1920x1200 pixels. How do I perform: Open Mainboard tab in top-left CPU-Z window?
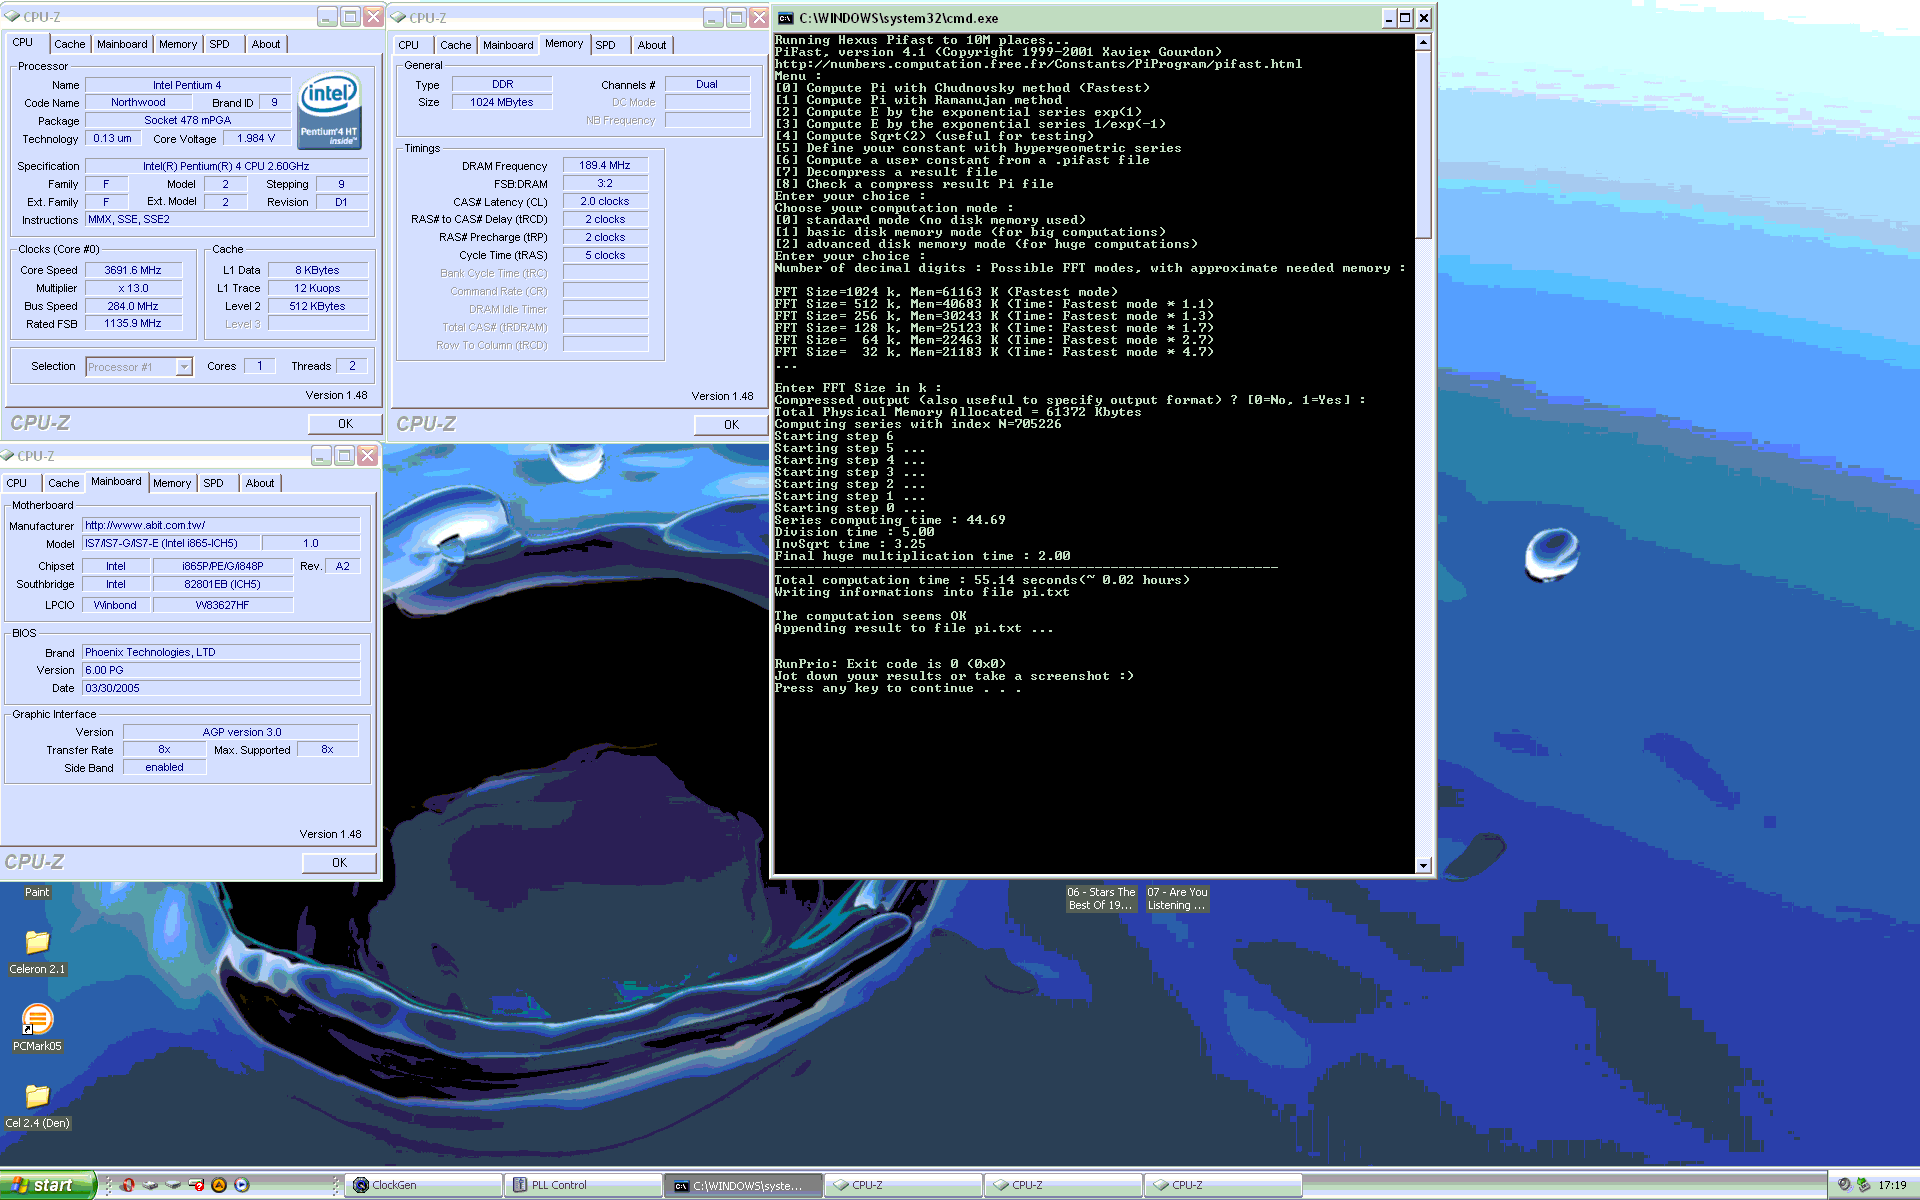coord(122,44)
